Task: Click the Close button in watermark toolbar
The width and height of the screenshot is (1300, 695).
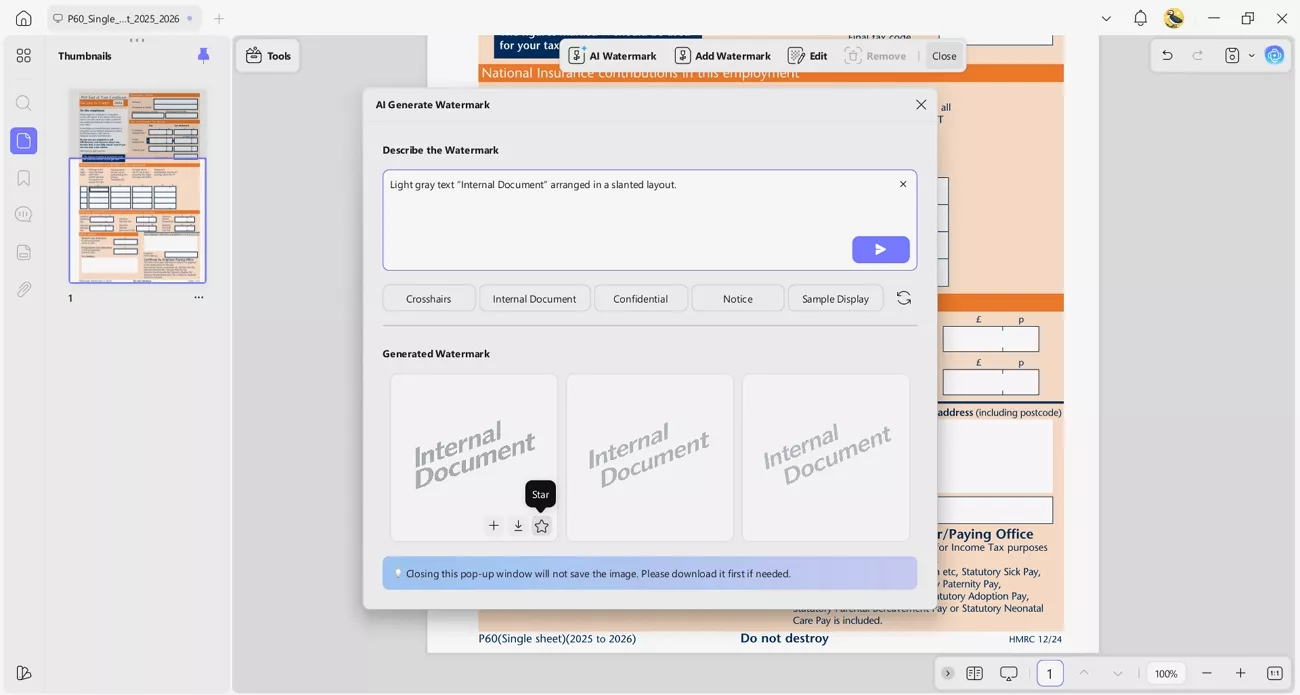Action: (x=944, y=56)
